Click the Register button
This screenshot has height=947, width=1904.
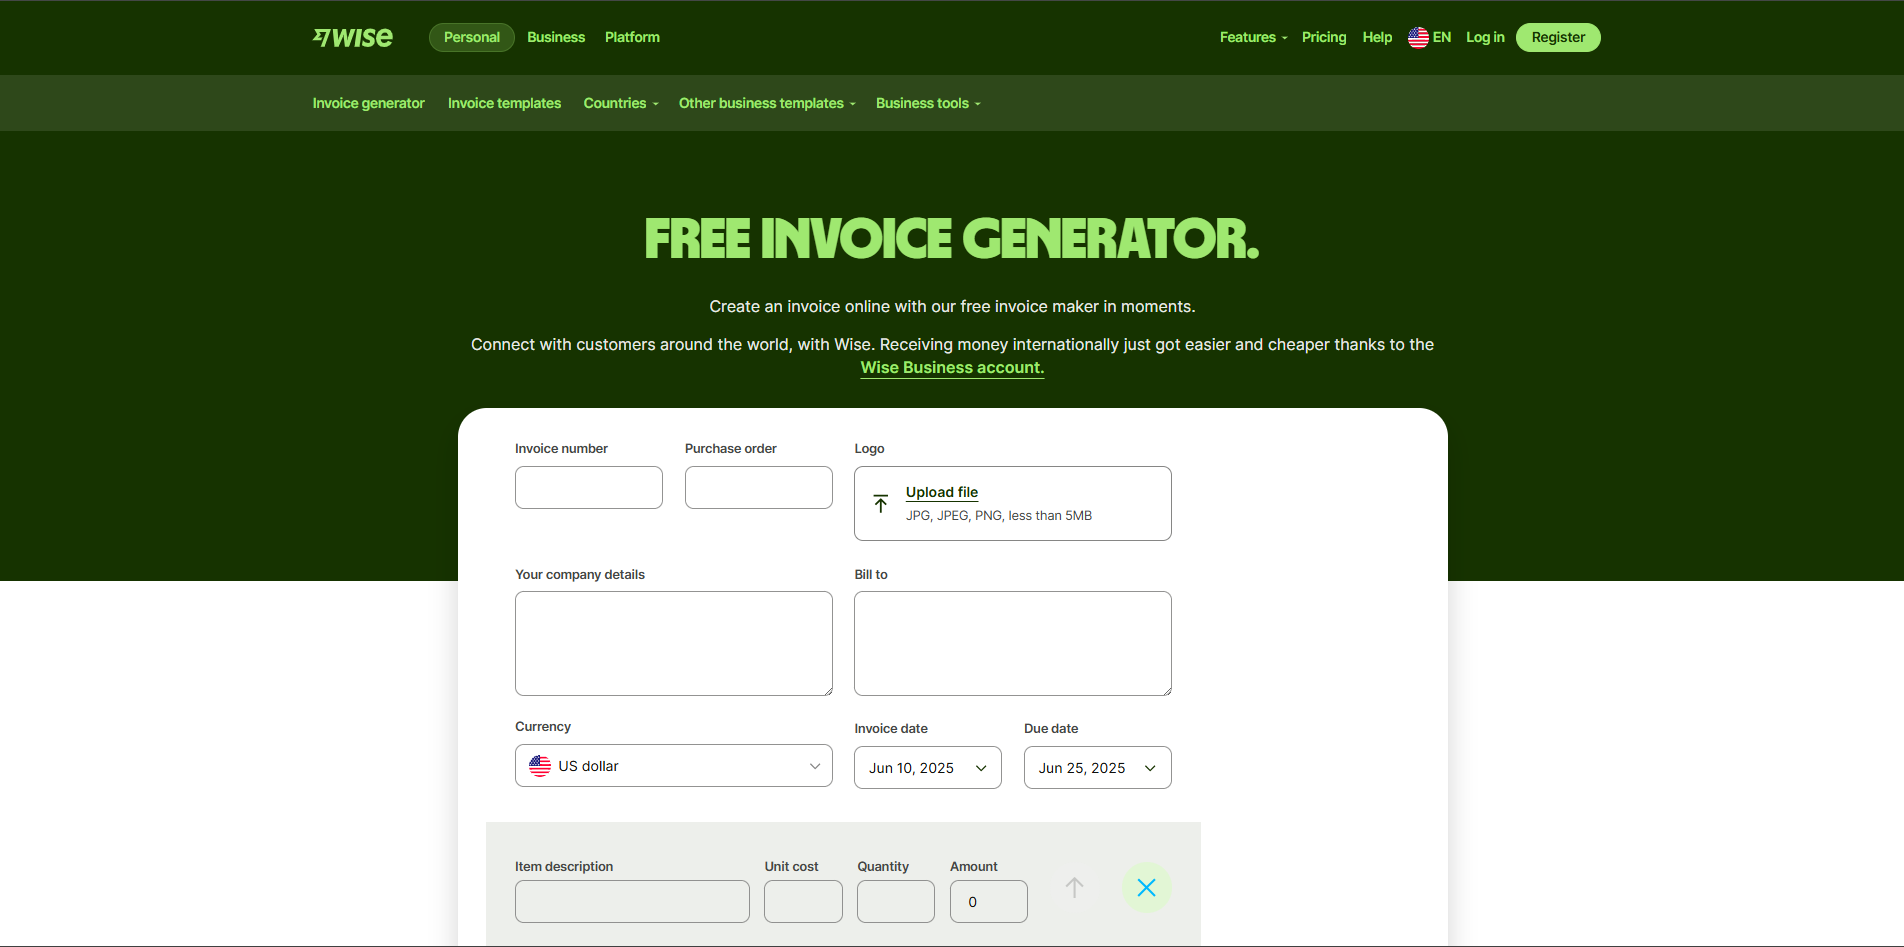click(1557, 37)
